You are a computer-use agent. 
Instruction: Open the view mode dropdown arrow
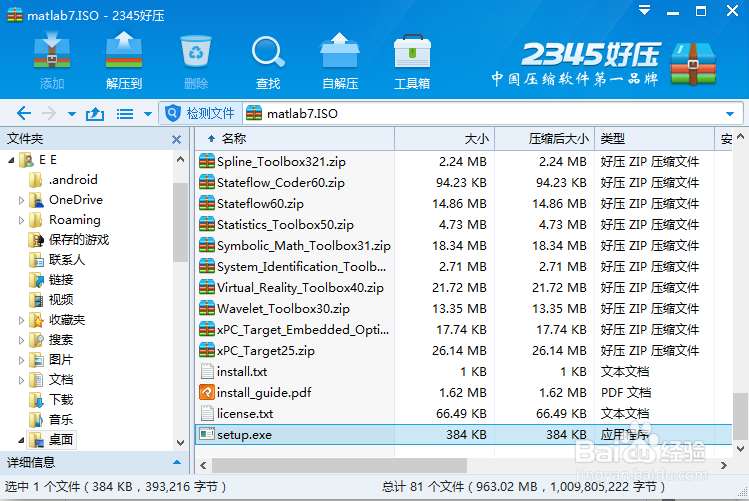click(148, 114)
